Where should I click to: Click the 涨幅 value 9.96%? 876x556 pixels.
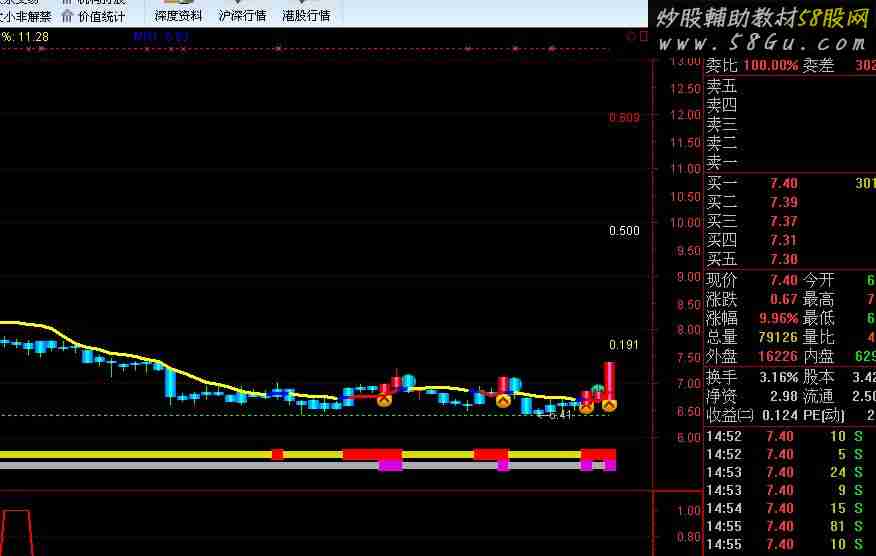[778, 319]
